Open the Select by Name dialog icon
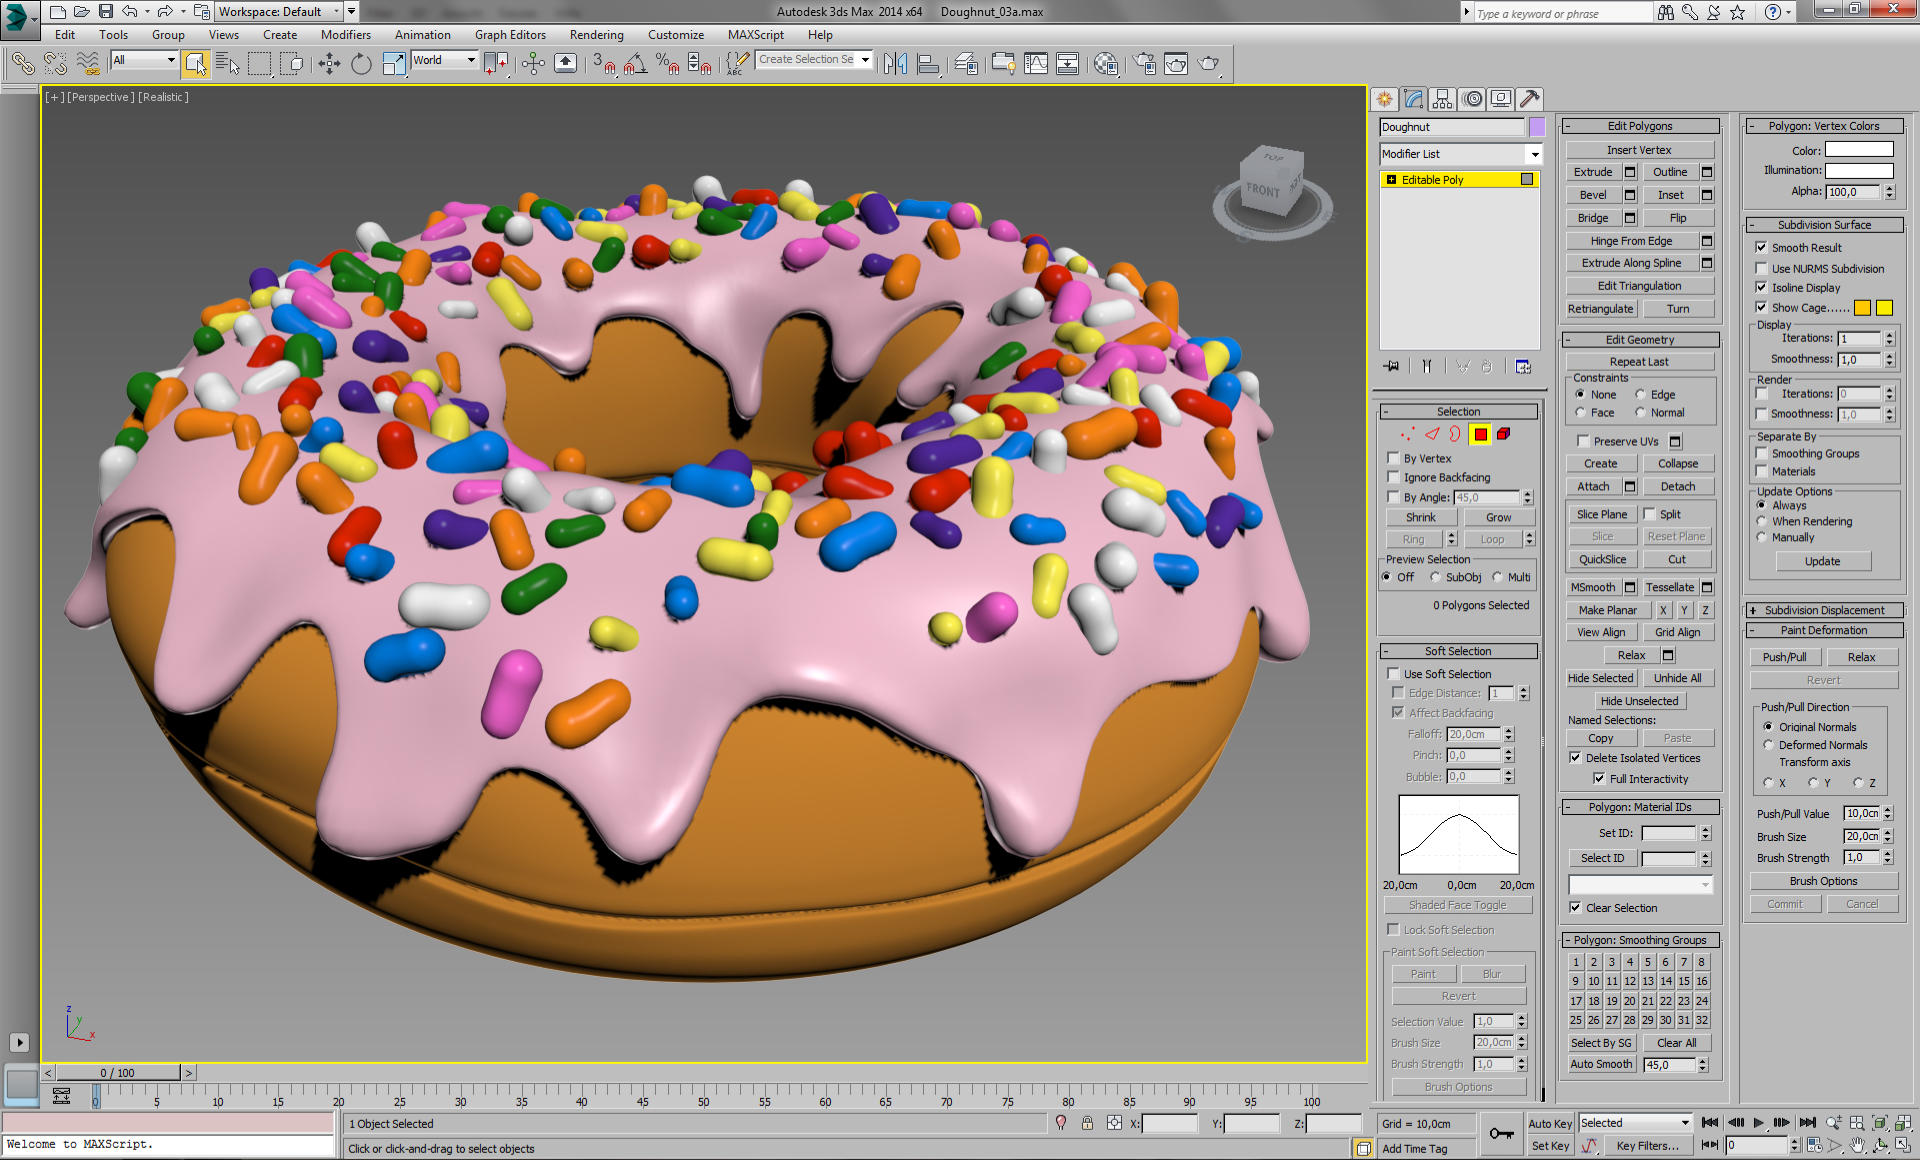This screenshot has height=1160, width=1920. pos(227,64)
